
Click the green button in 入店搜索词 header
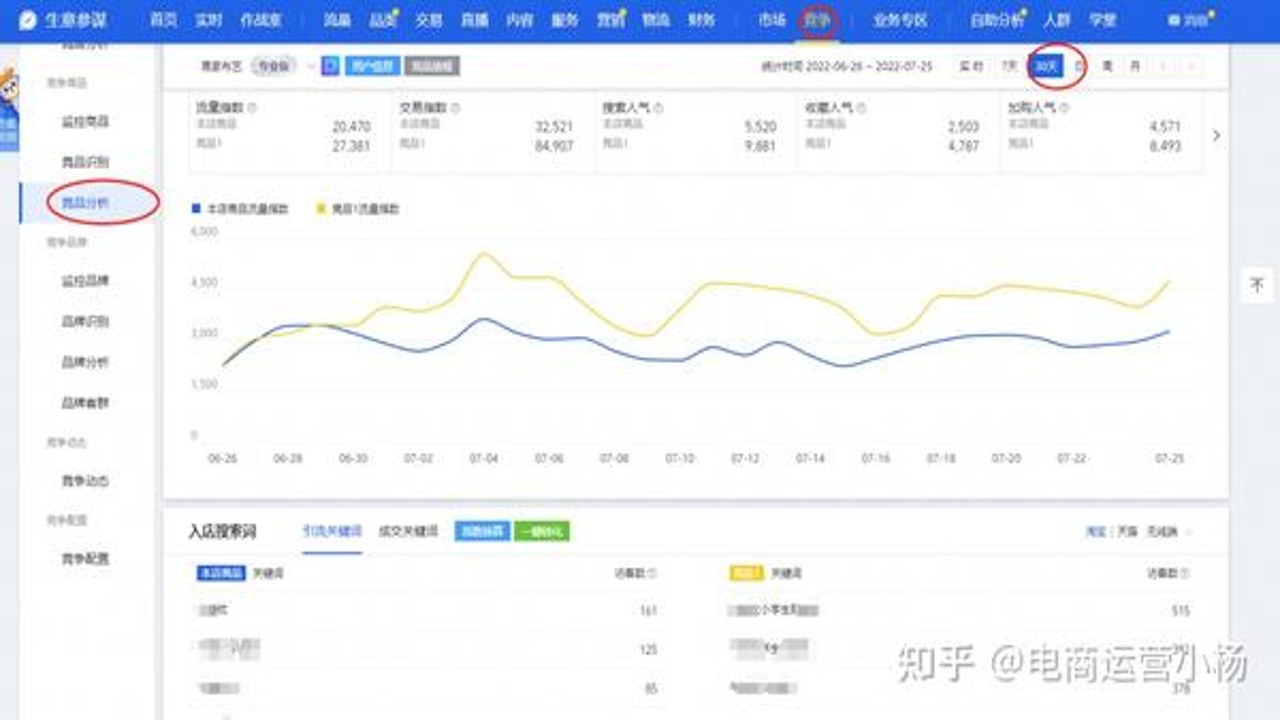pos(542,532)
